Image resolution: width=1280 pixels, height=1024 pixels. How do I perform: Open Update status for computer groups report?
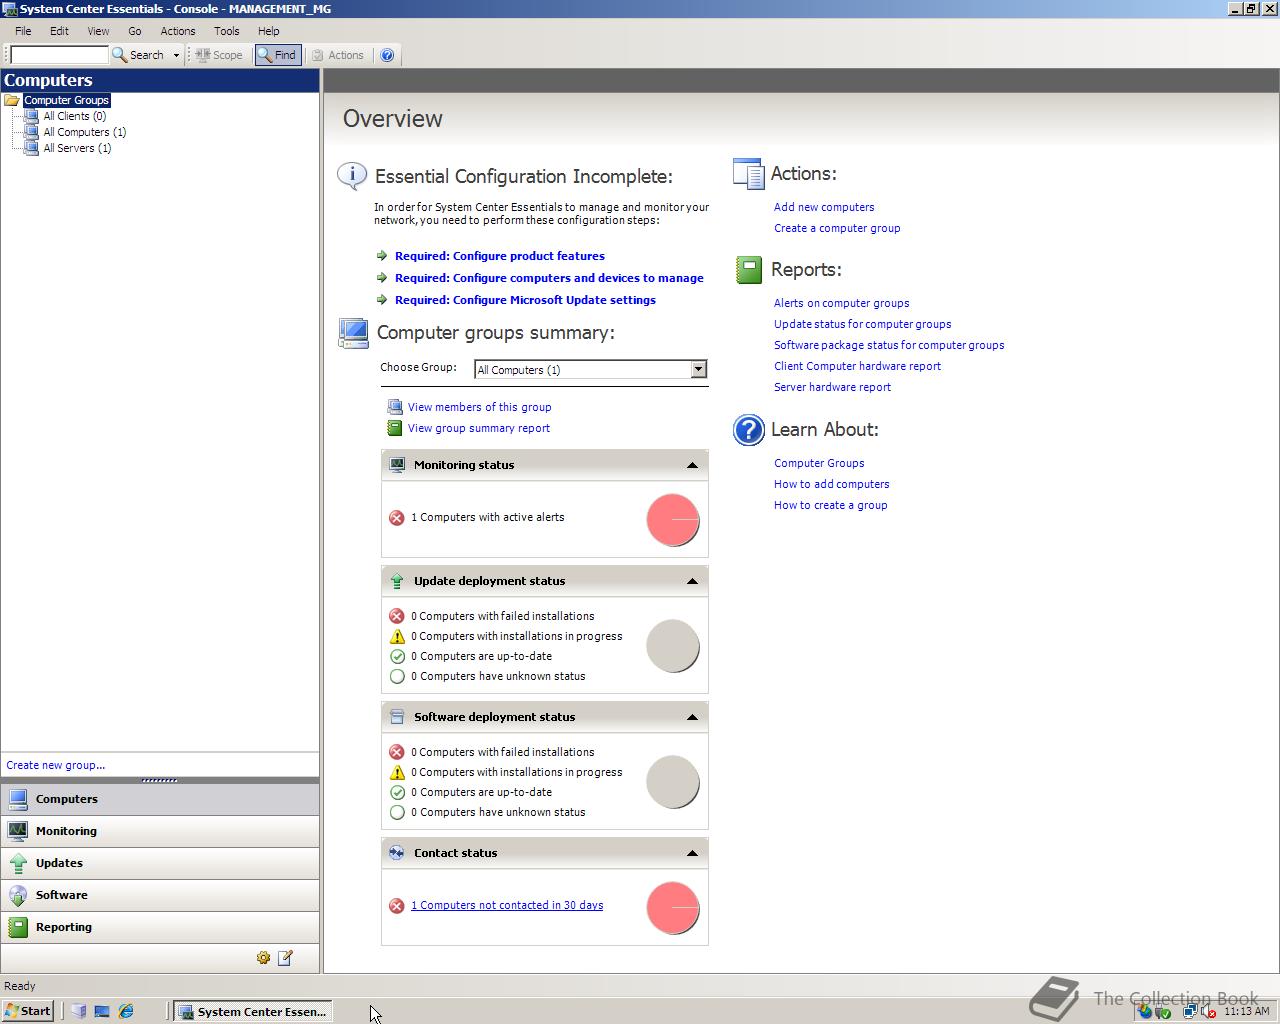click(862, 324)
